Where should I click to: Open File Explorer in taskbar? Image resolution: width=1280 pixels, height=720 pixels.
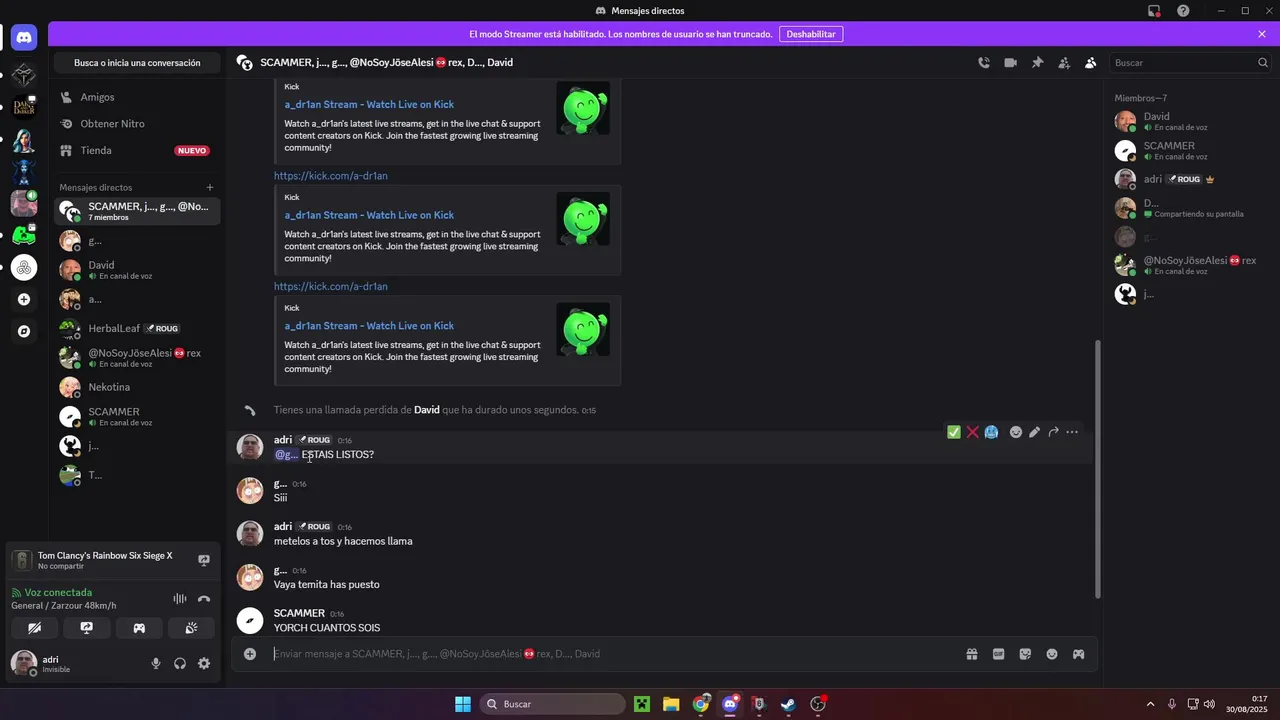(671, 704)
